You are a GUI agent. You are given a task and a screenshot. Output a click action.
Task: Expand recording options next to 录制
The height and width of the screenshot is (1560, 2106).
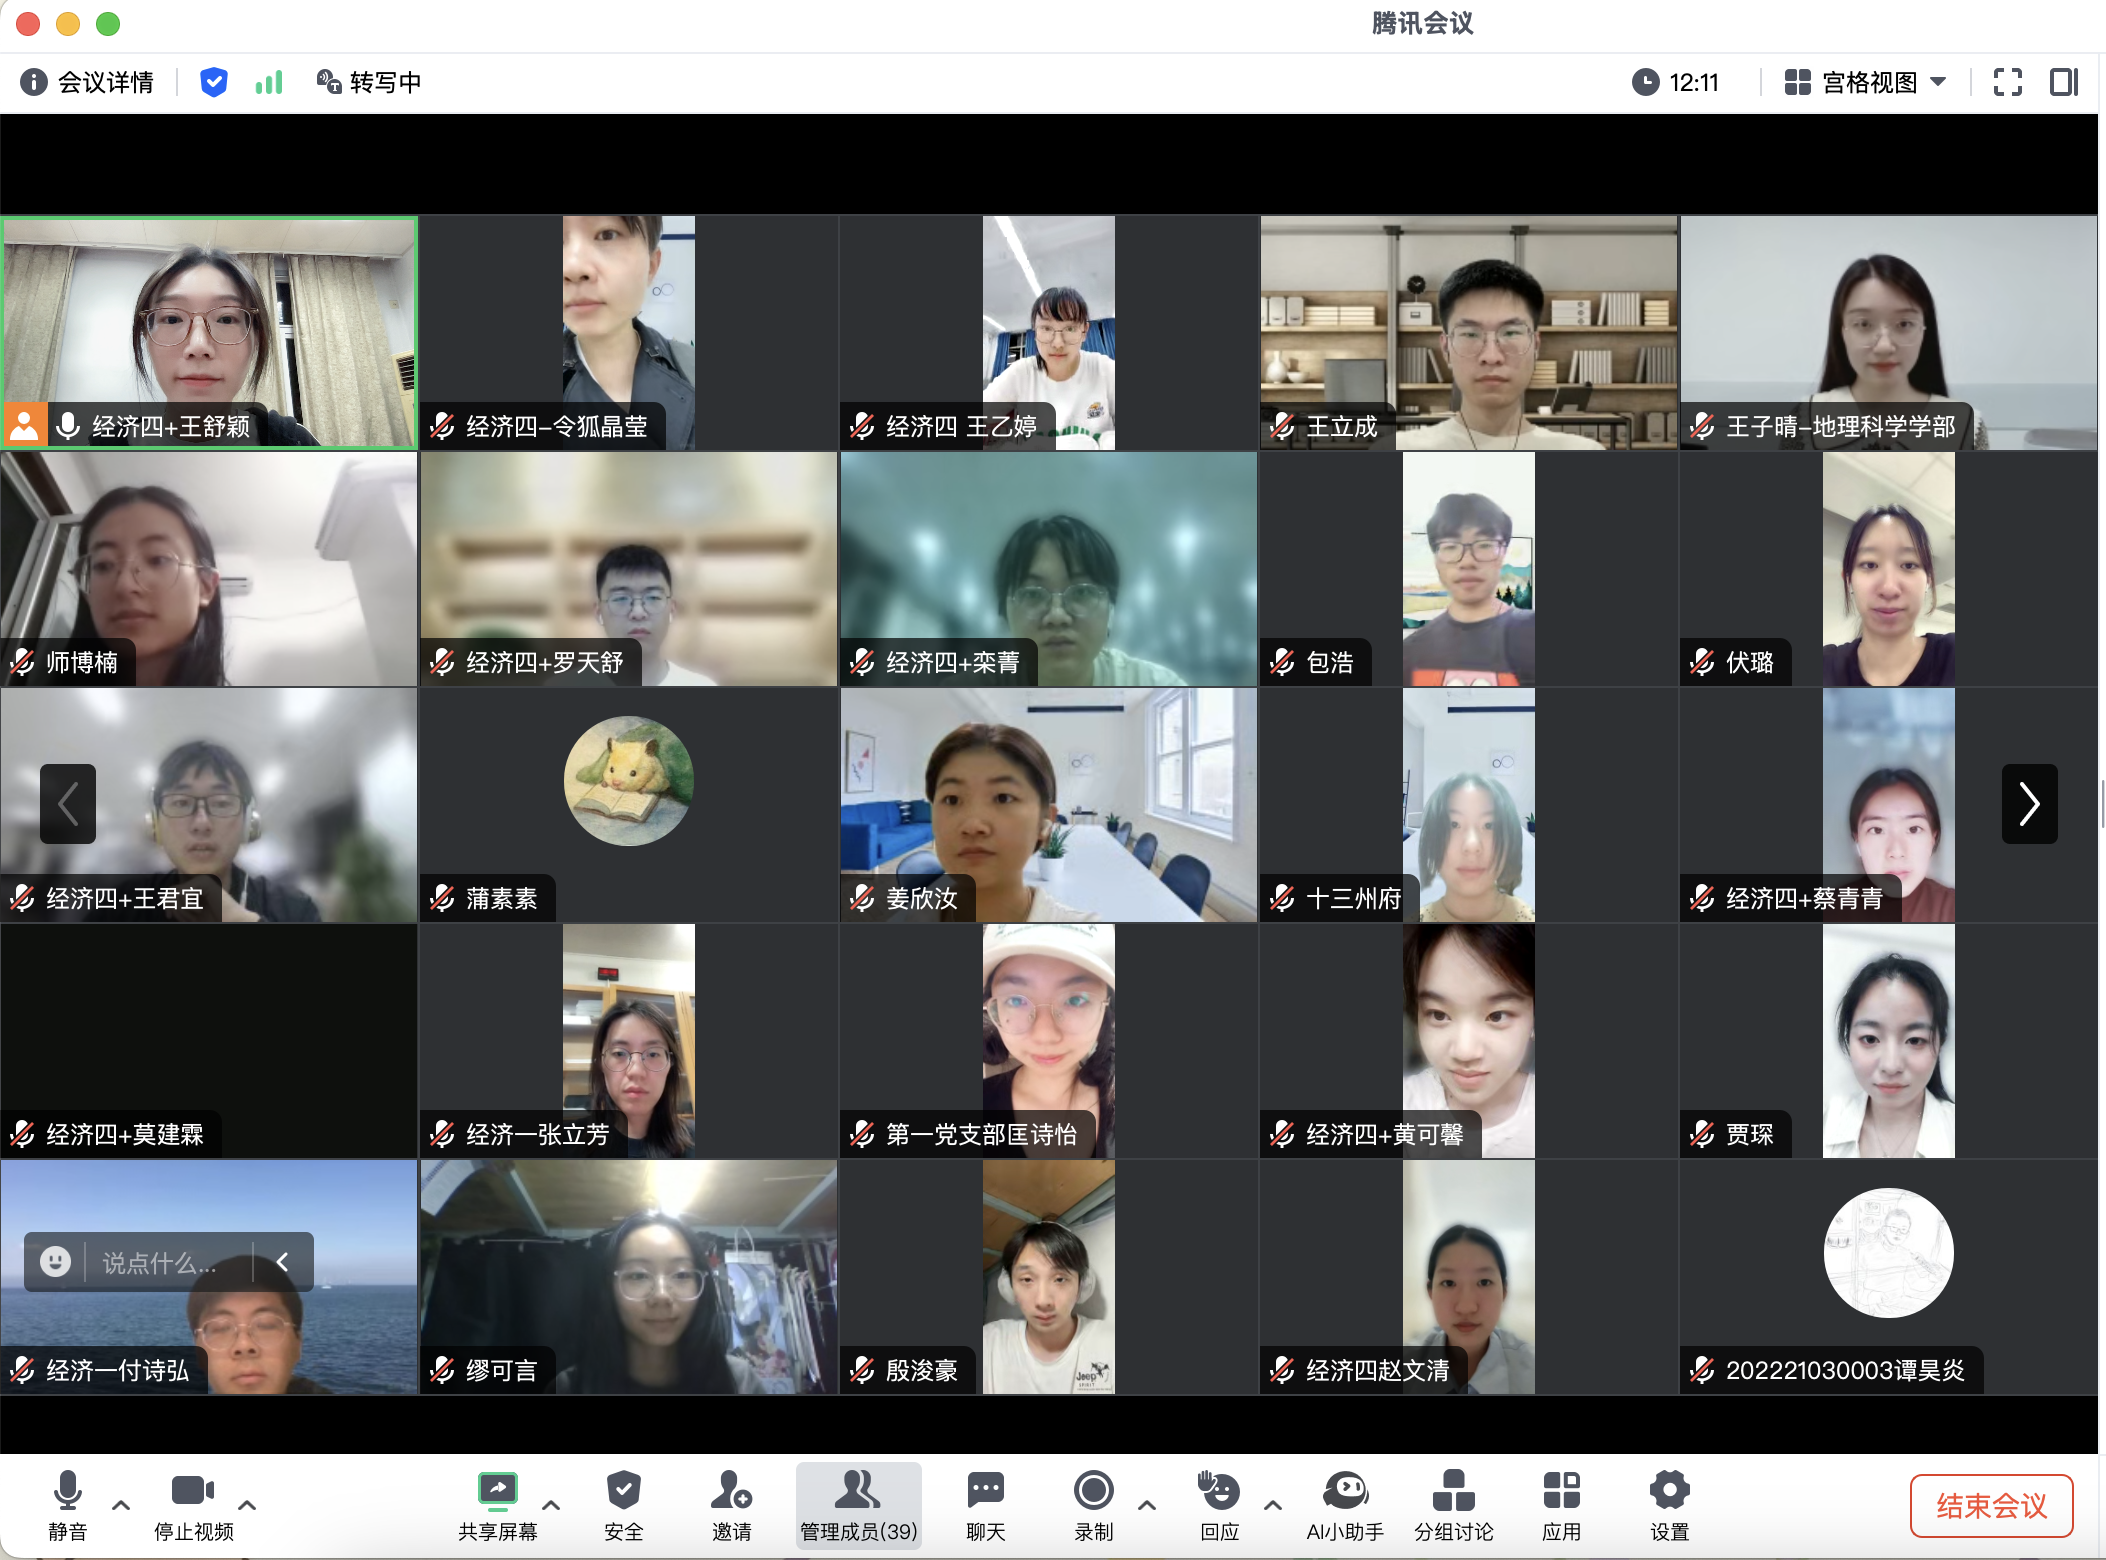[1146, 1504]
